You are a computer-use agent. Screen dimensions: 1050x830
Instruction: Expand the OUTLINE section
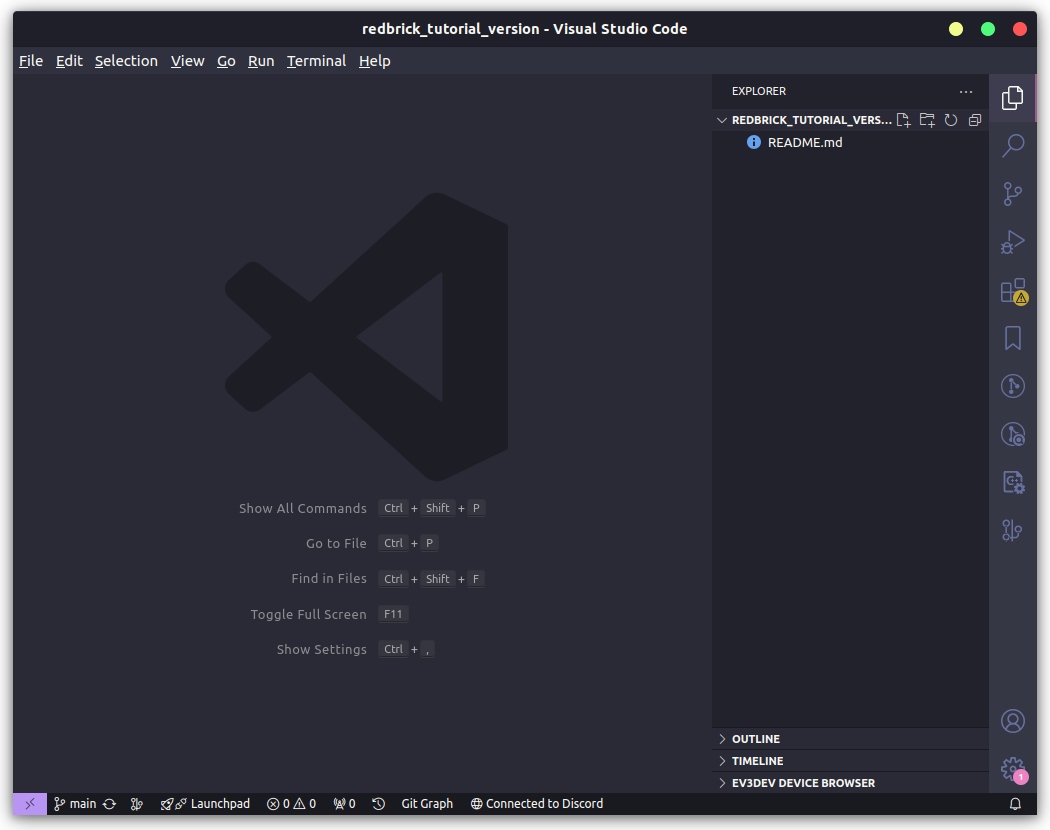(850, 739)
